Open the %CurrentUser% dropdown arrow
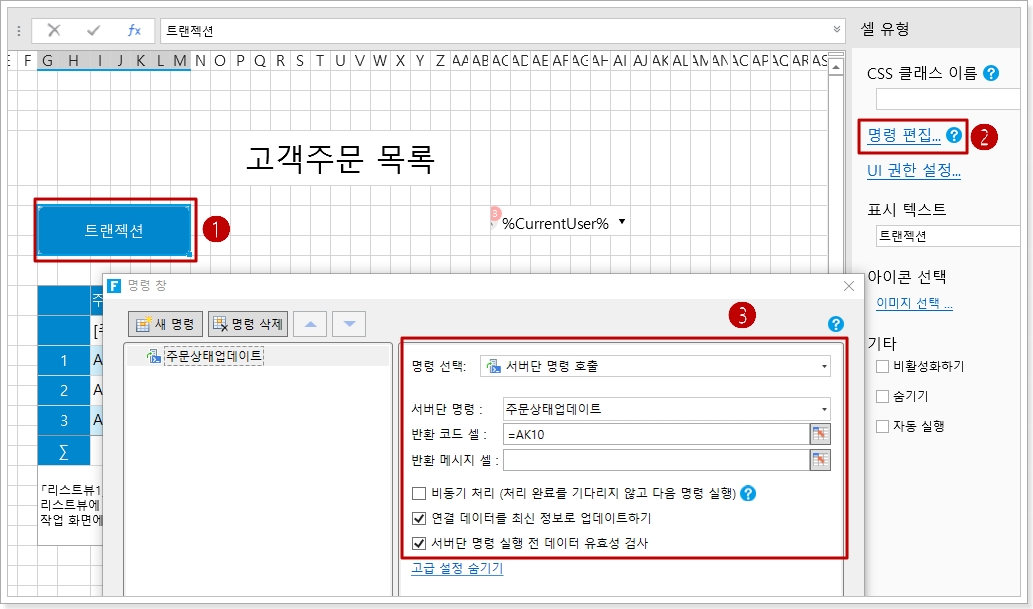Viewport: 1033px width, 609px height. pos(622,222)
